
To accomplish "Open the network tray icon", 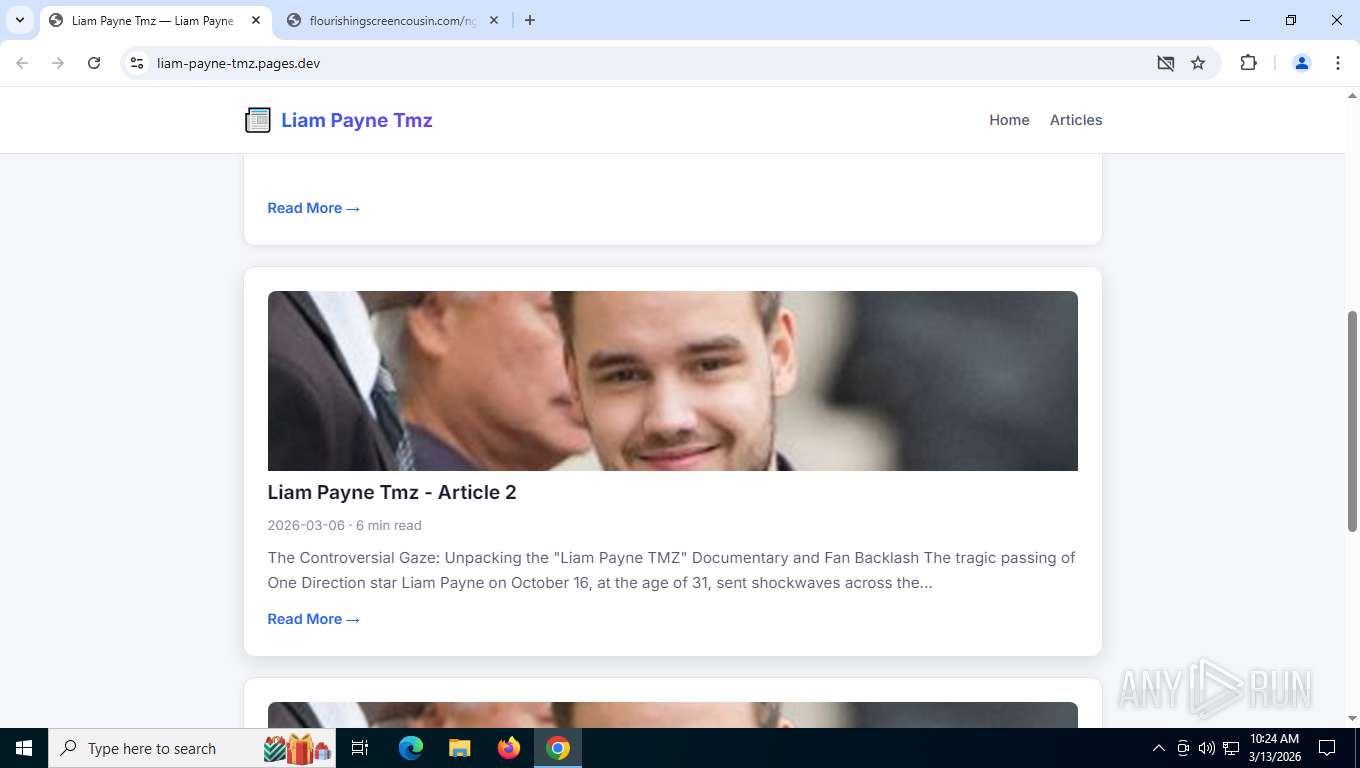I will pyautogui.click(x=1231, y=748).
